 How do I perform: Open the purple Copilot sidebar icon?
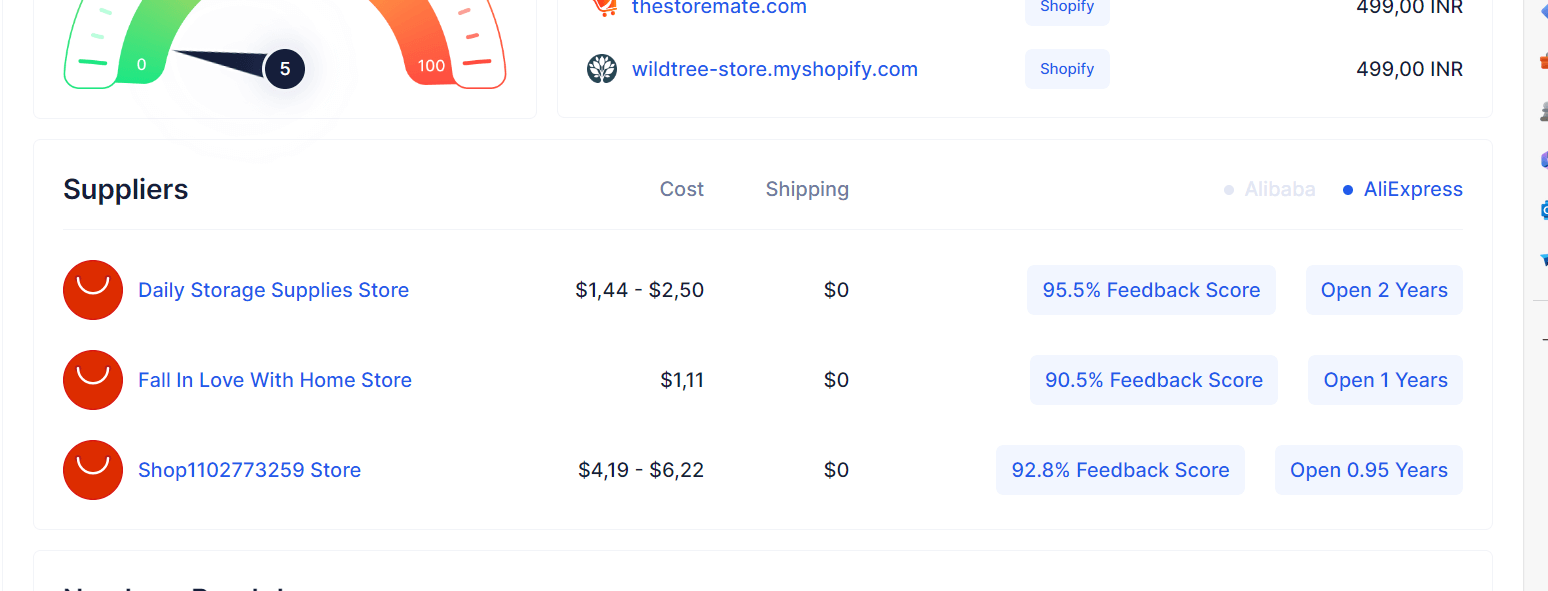[1543, 159]
